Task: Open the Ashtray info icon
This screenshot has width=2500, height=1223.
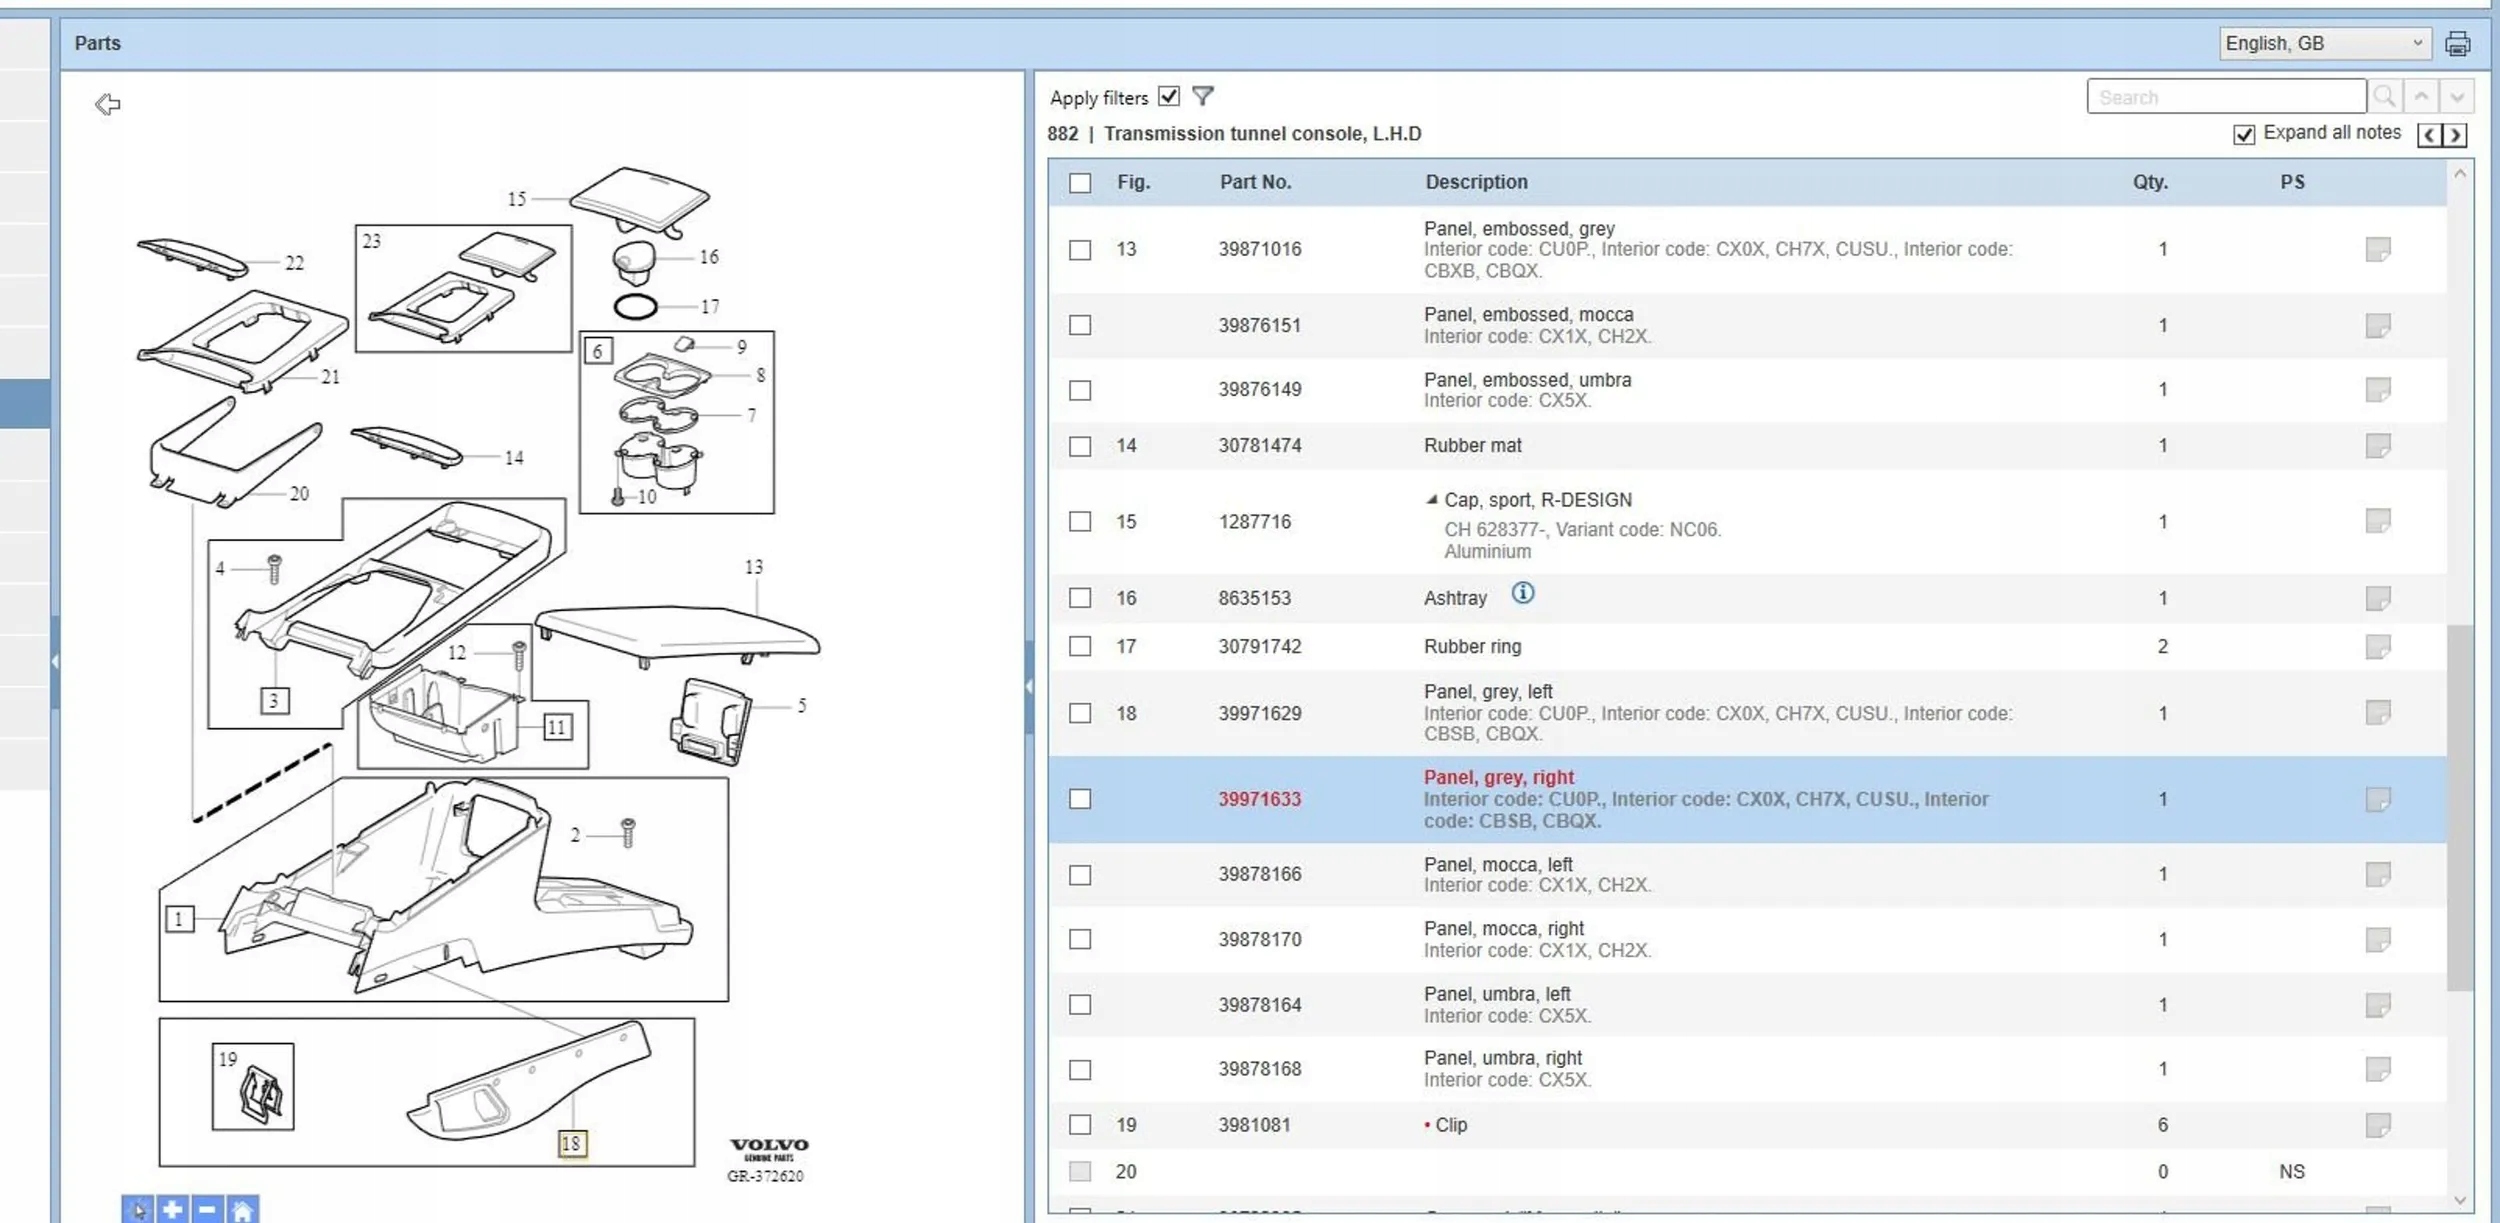Action: [1522, 593]
